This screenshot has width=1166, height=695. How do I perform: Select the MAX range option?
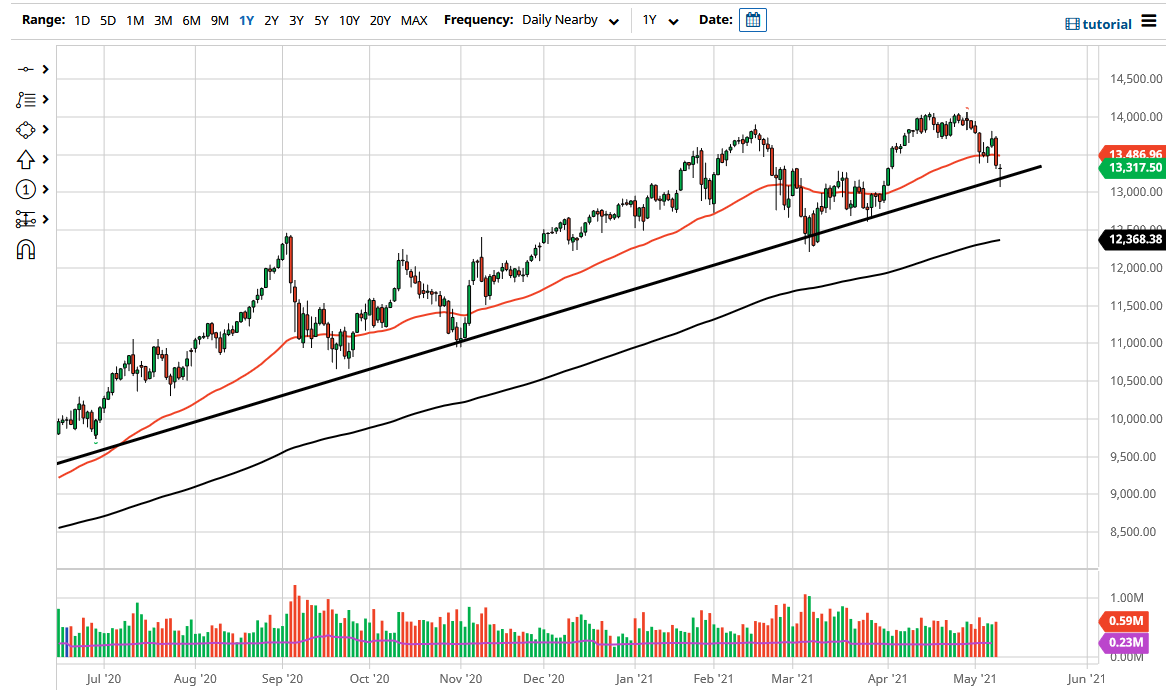[x=413, y=19]
